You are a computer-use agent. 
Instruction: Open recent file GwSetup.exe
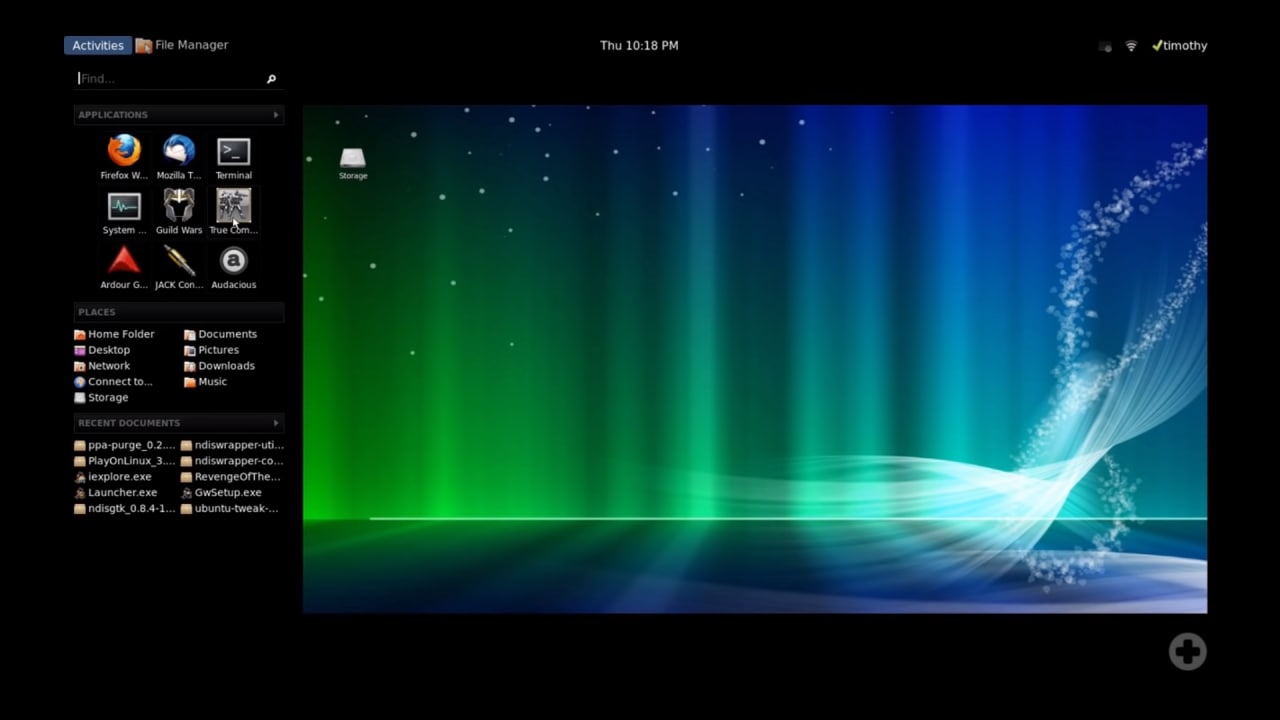pos(221,493)
